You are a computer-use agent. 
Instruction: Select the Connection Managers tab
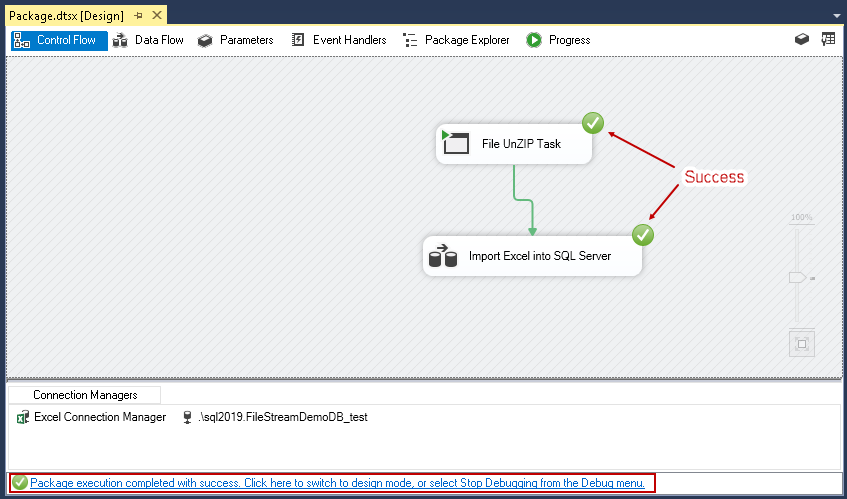[x=85, y=395]
